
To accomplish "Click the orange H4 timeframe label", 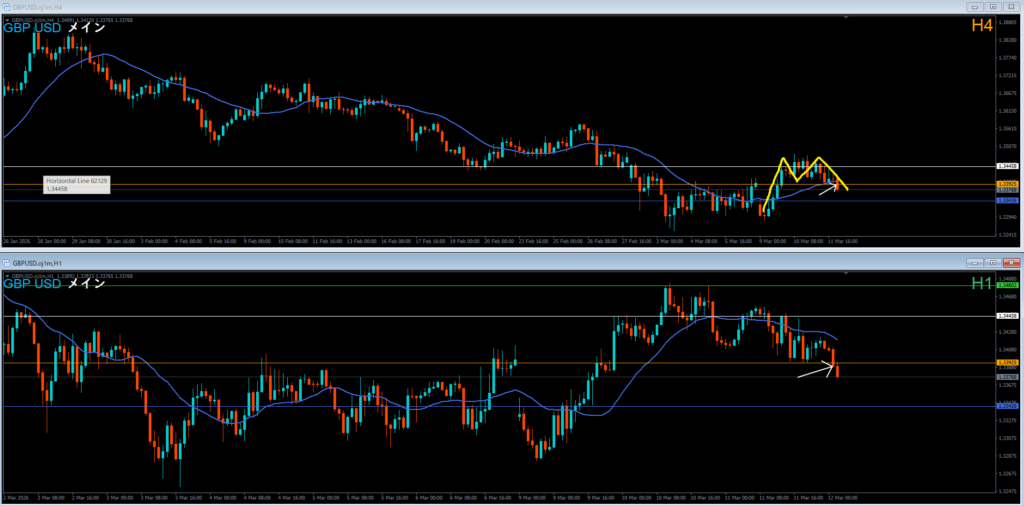I will pos(980,25).
